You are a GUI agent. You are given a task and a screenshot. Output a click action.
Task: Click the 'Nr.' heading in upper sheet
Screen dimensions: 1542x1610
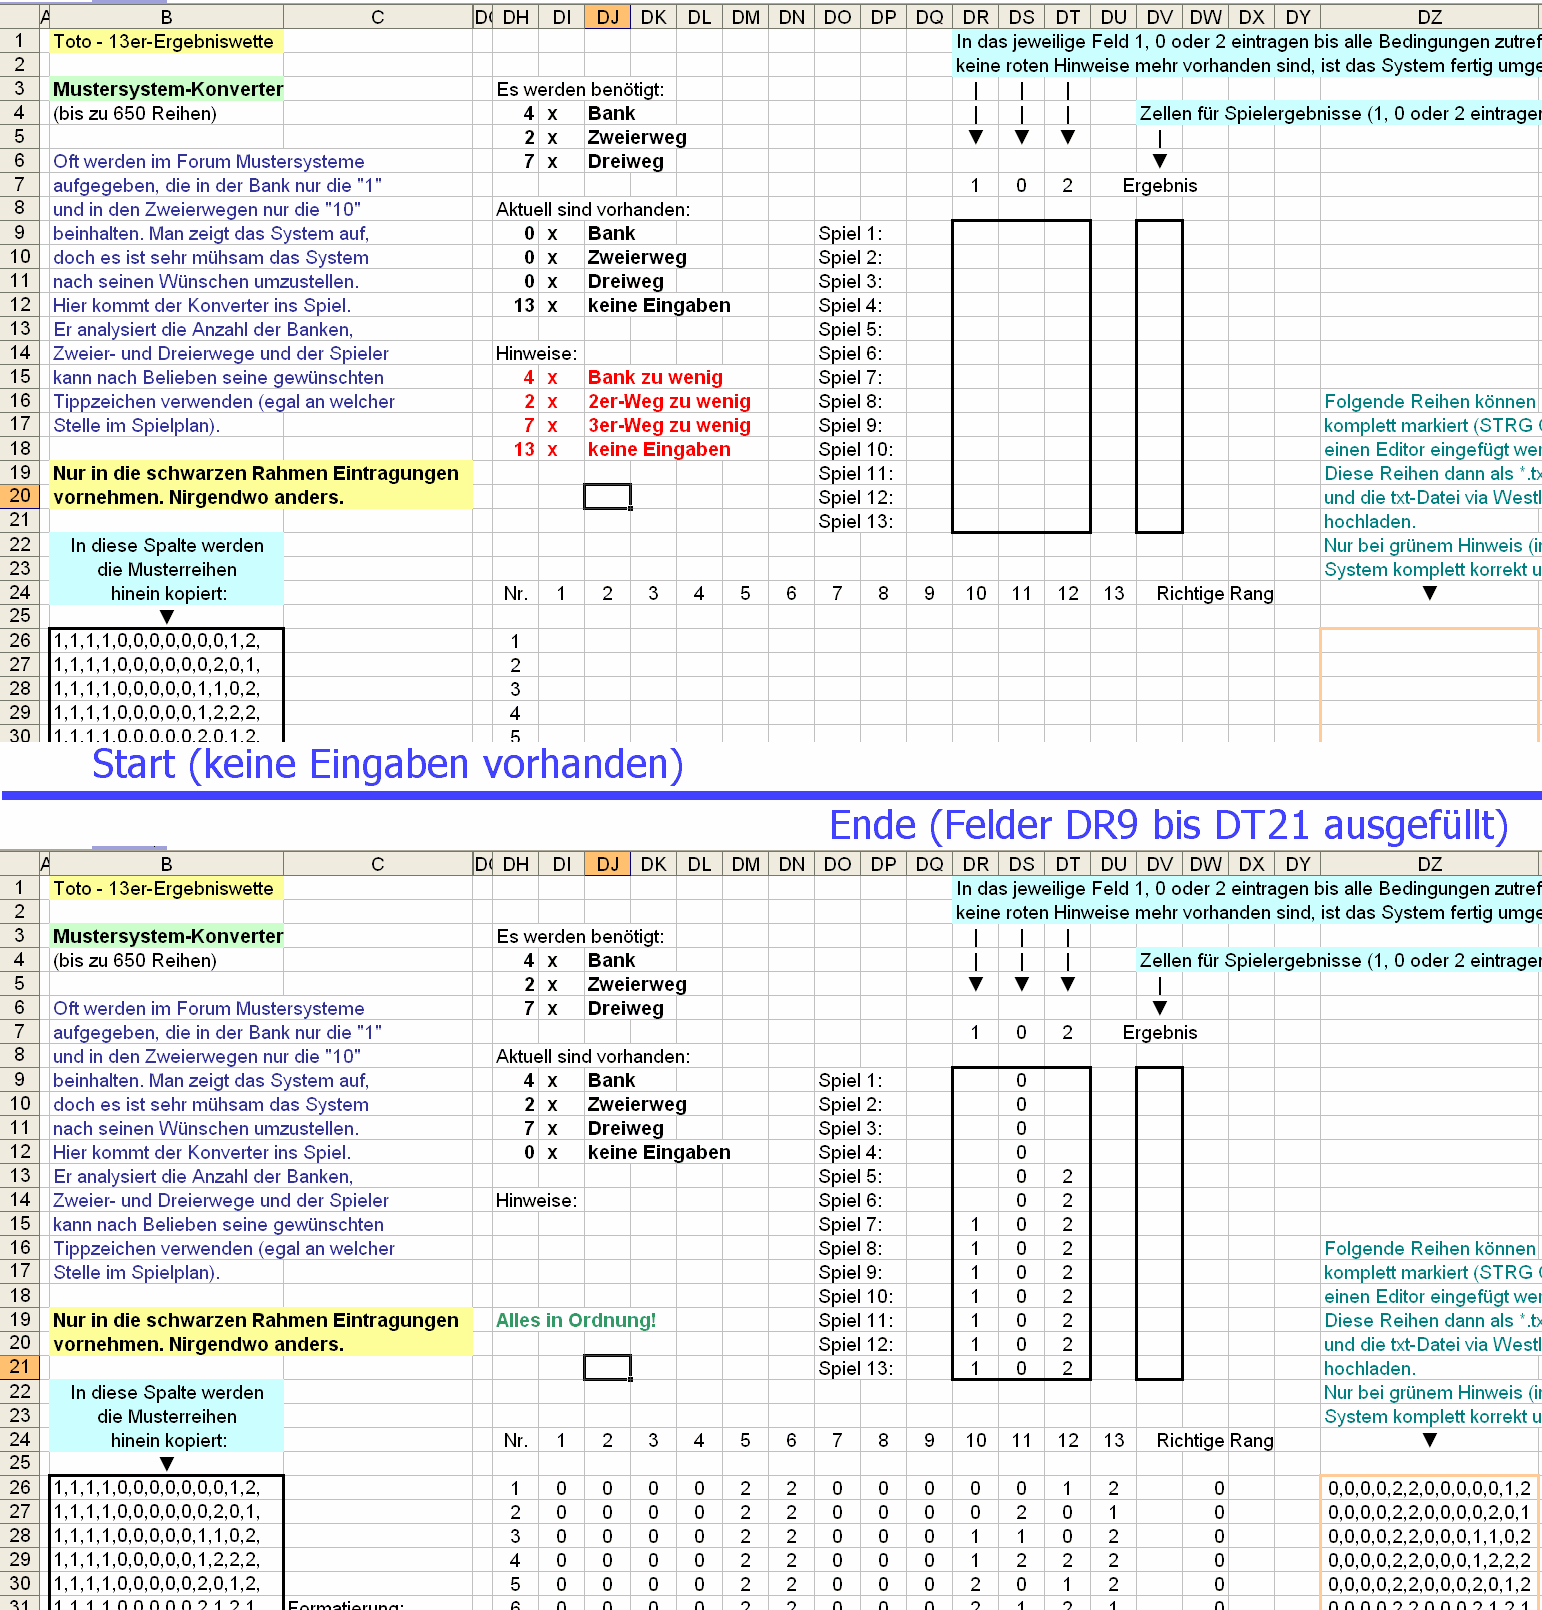click(x=516, y=593)
